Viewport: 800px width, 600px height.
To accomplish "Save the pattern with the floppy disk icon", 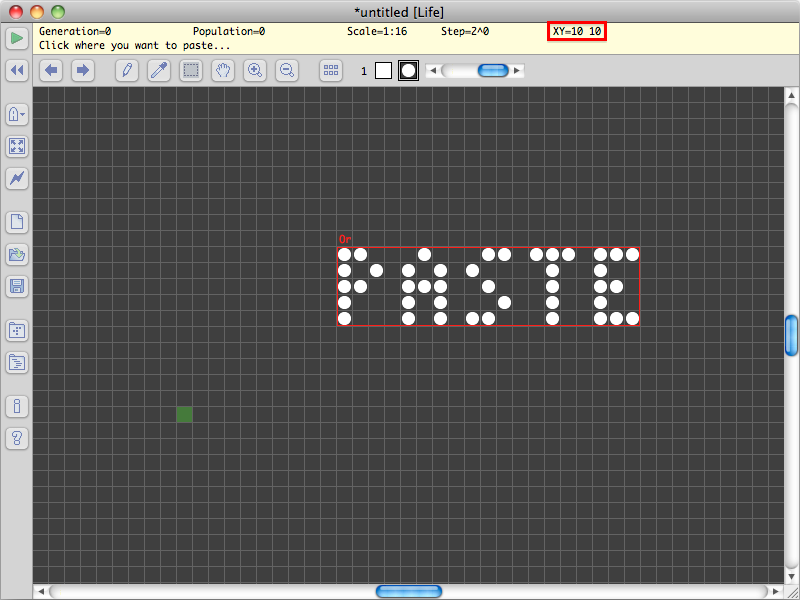I will tap(17, 286).
